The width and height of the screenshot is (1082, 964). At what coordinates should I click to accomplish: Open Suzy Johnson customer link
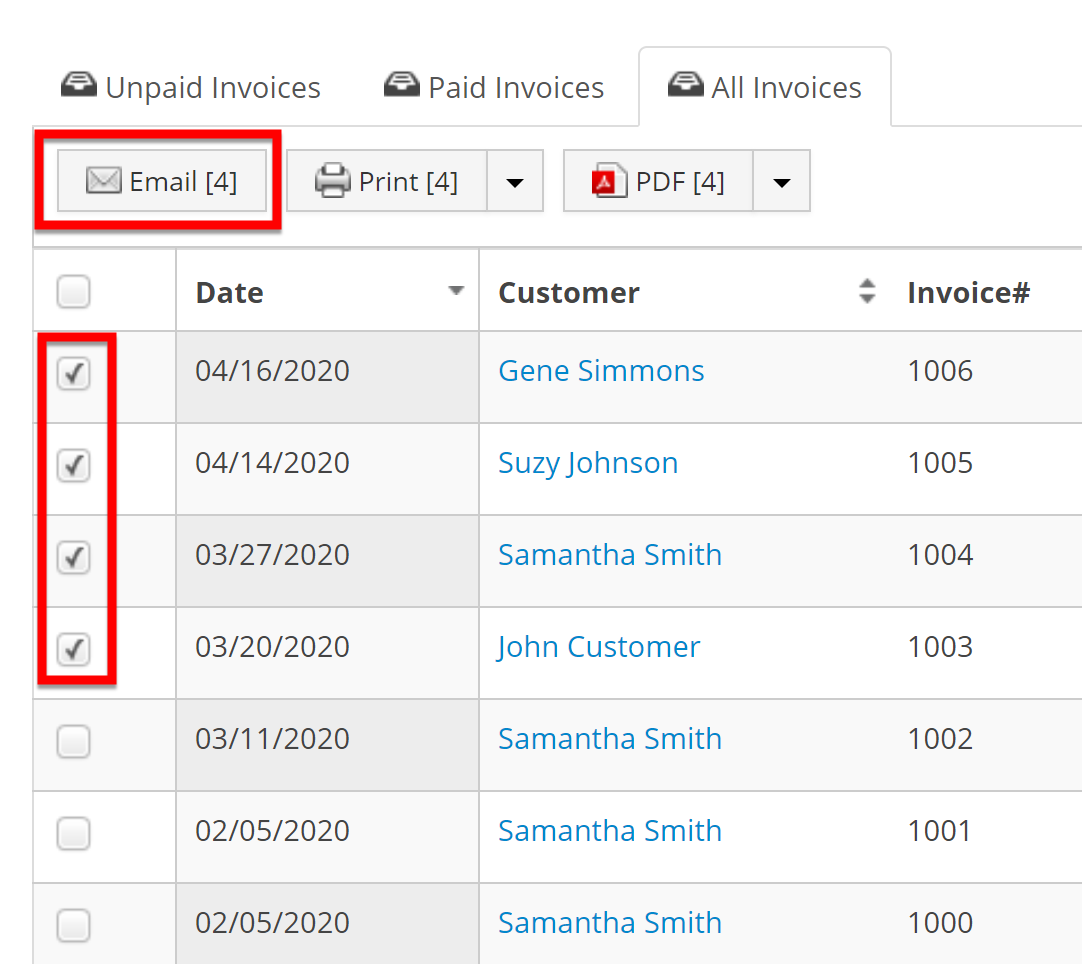tap(588, 463)
